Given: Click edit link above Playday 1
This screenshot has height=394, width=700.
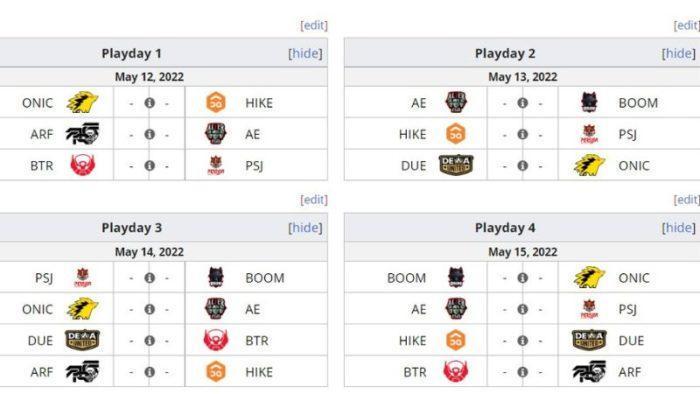Looking at the screenshot, I should click(314, 25).
